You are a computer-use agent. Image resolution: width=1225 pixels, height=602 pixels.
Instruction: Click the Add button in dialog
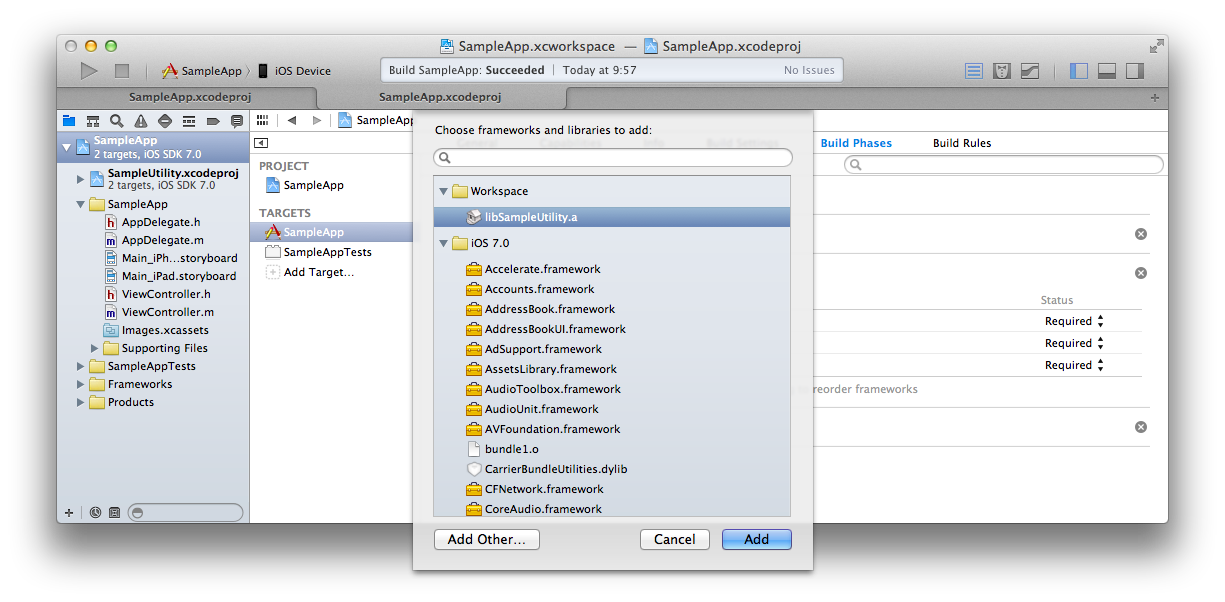pyautogui.click(x=756, y=539)
